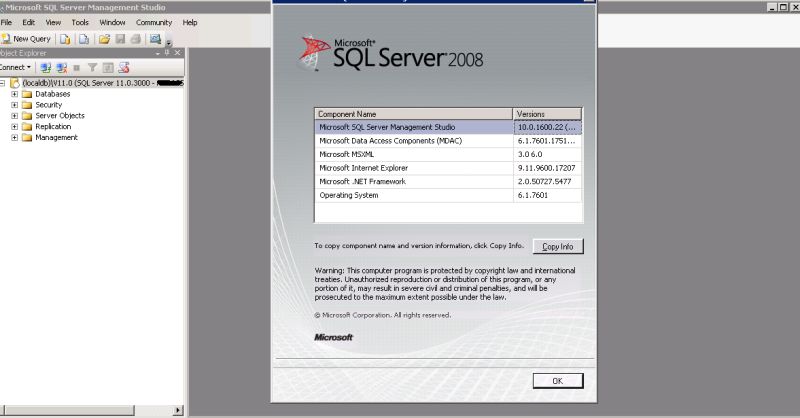Select the Server Objects tree item

(x=60, y=115)
